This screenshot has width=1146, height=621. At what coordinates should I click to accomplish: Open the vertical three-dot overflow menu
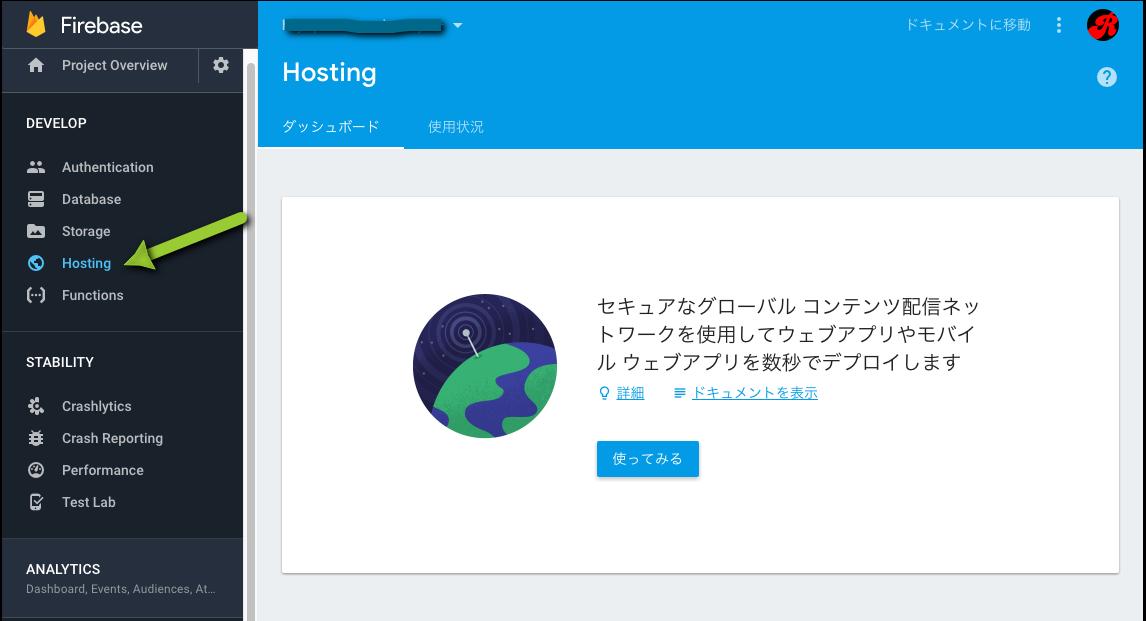[1058, 25]
